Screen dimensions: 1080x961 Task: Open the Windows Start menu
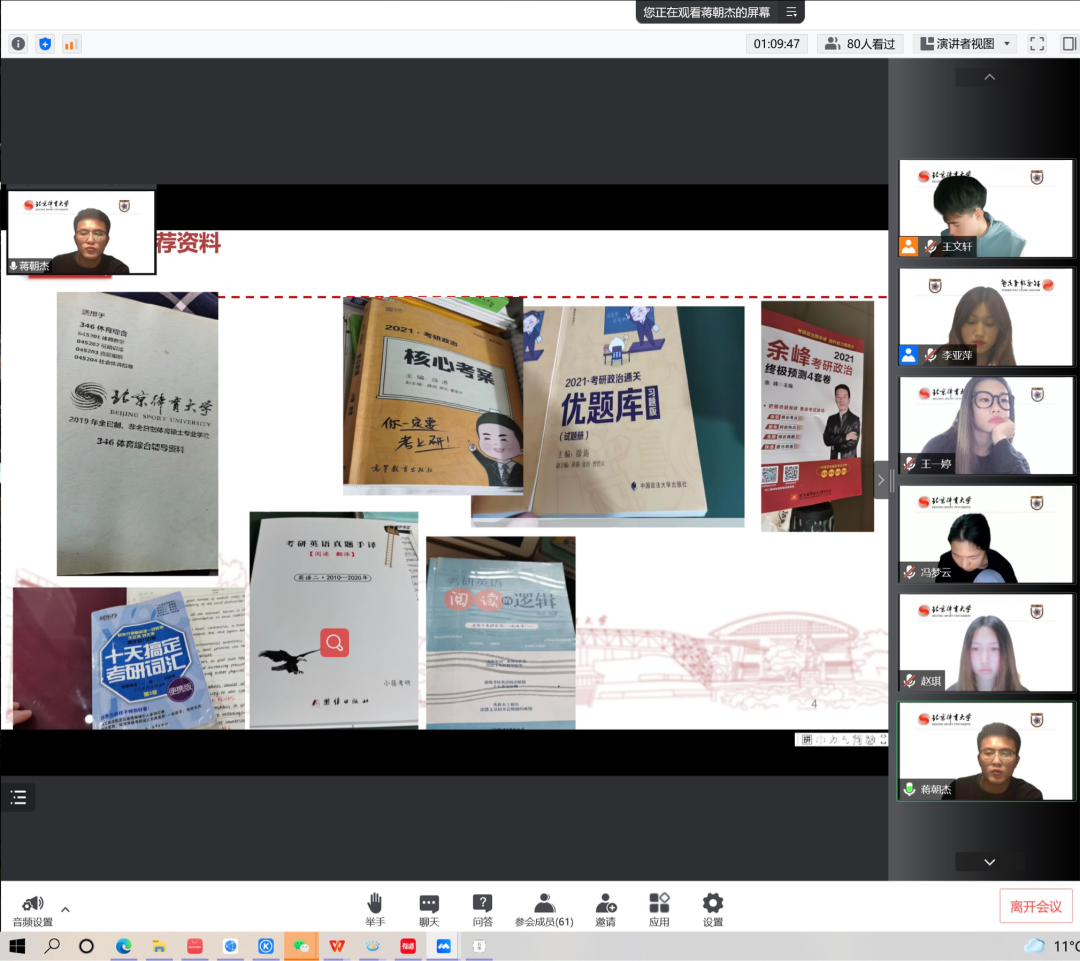pos(17,947)
